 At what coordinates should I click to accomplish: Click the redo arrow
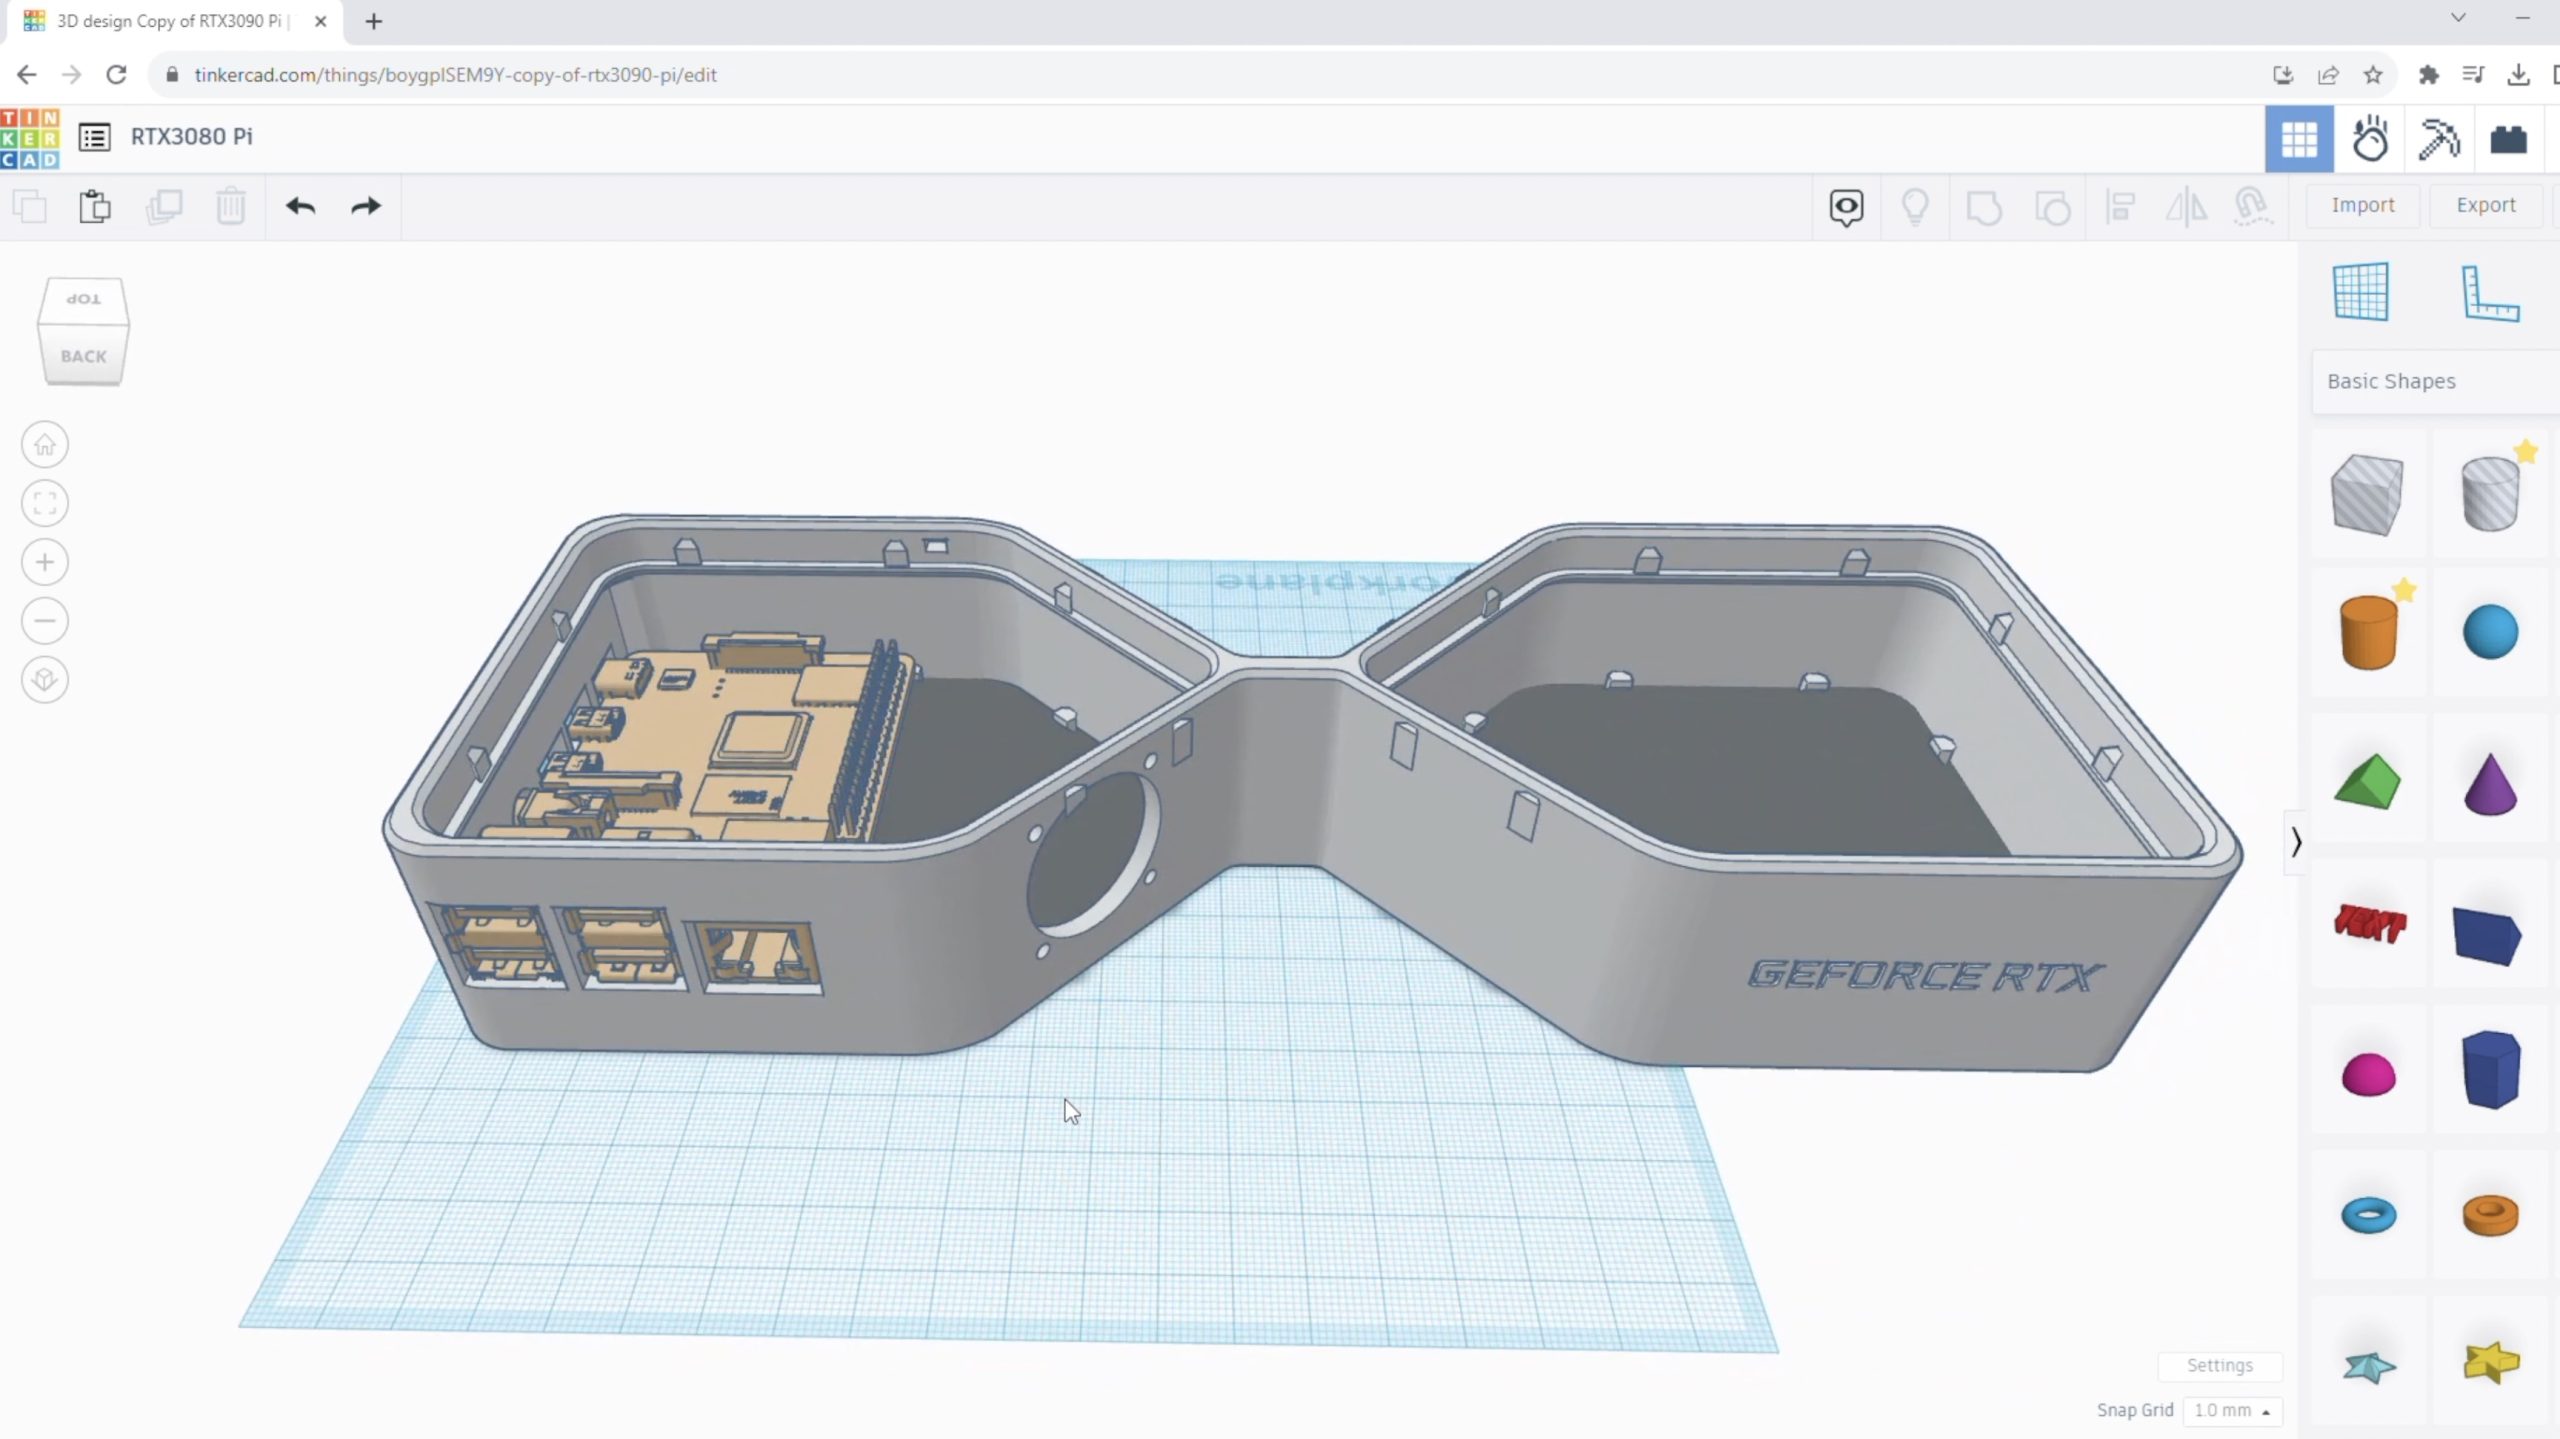[x=366, y=206]
